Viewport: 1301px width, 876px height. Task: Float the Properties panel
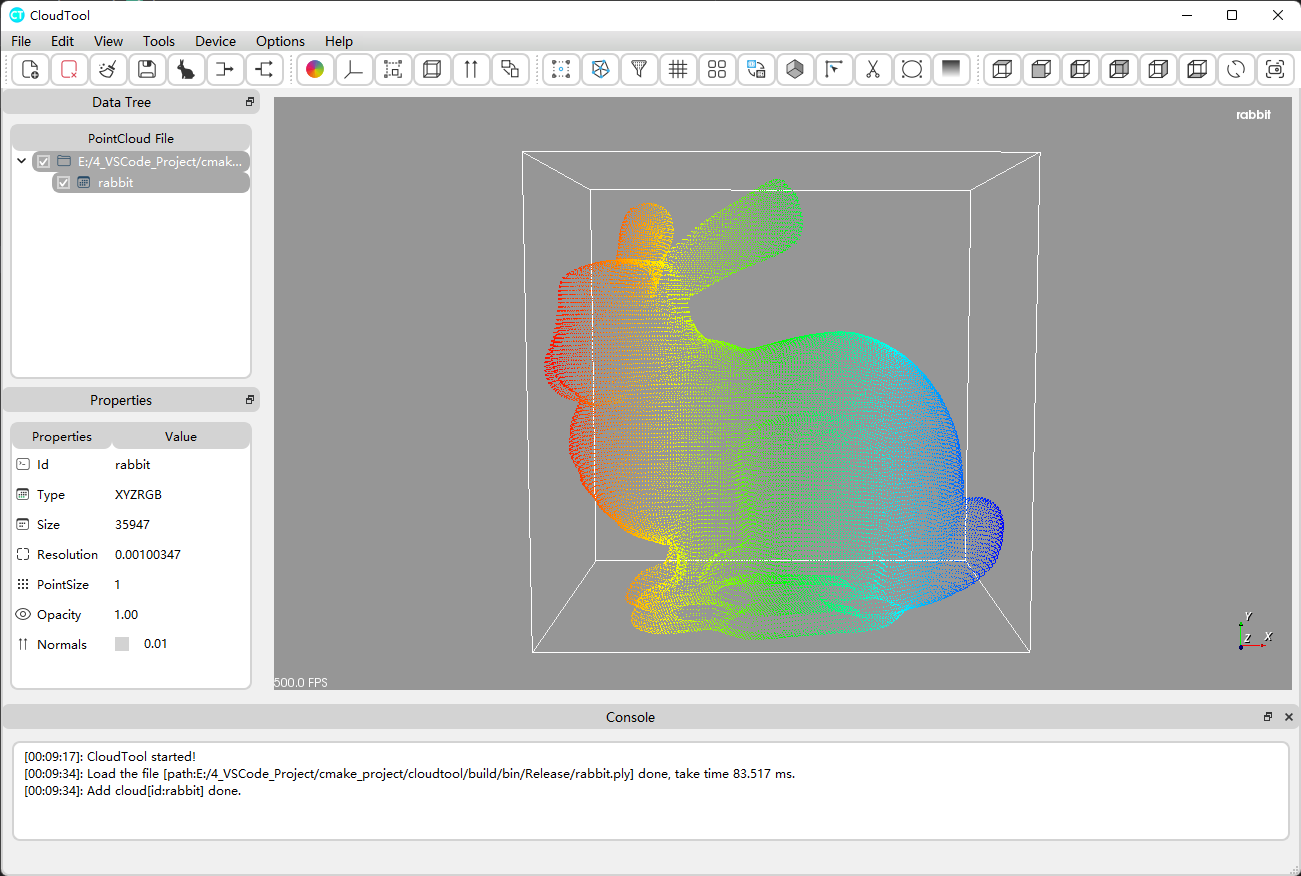pos(250,400)
